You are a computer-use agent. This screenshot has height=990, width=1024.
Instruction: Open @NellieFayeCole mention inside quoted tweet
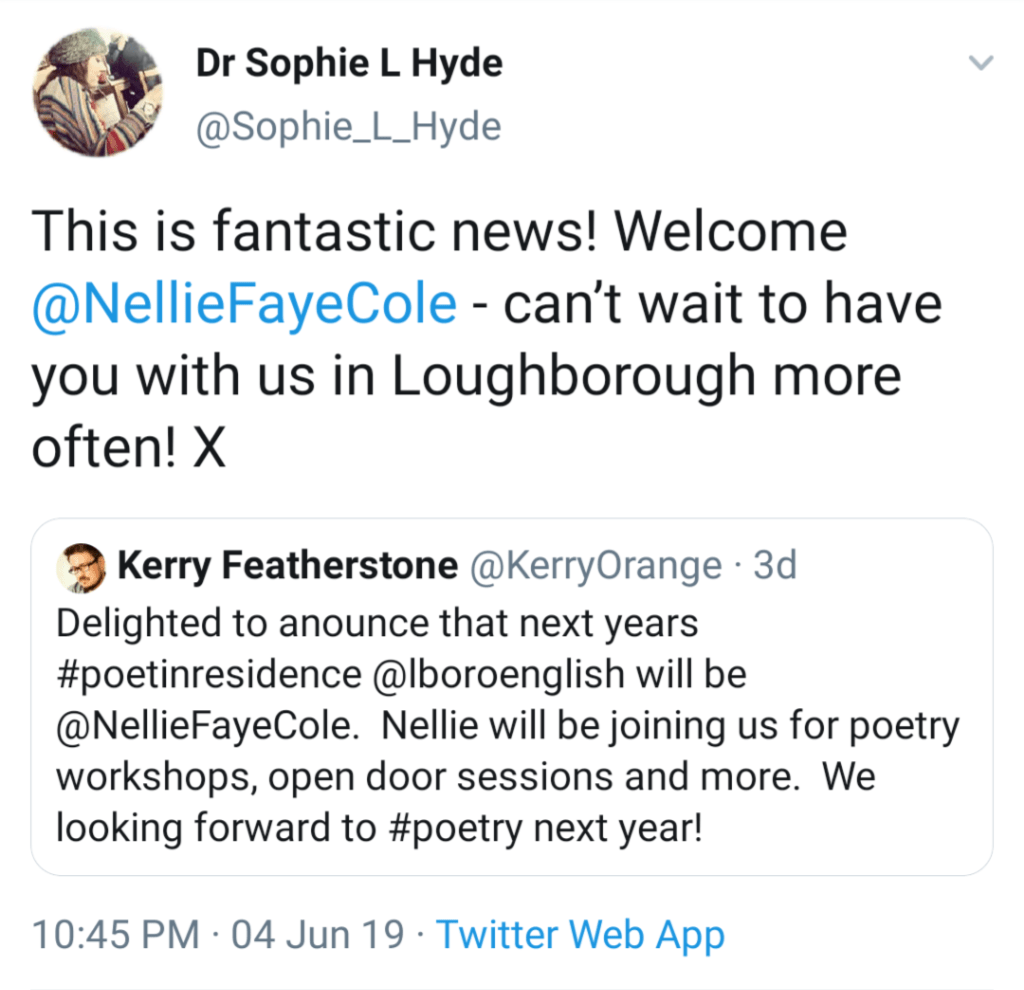click(206, 726)
